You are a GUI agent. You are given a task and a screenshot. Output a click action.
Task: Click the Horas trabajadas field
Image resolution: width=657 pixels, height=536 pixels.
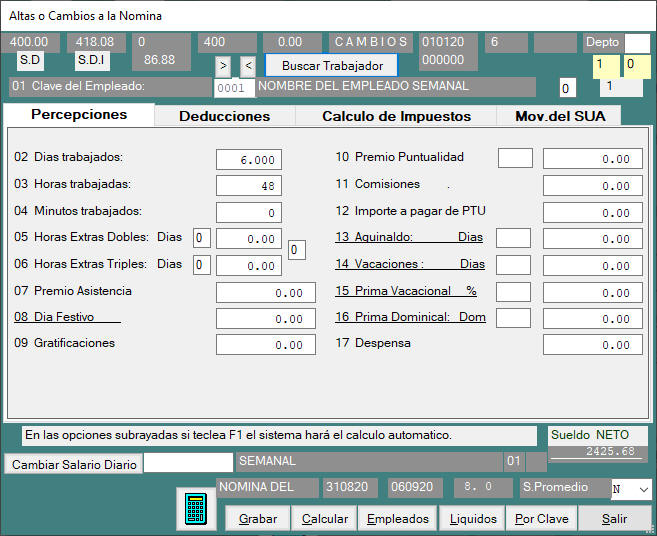[249, 186]
